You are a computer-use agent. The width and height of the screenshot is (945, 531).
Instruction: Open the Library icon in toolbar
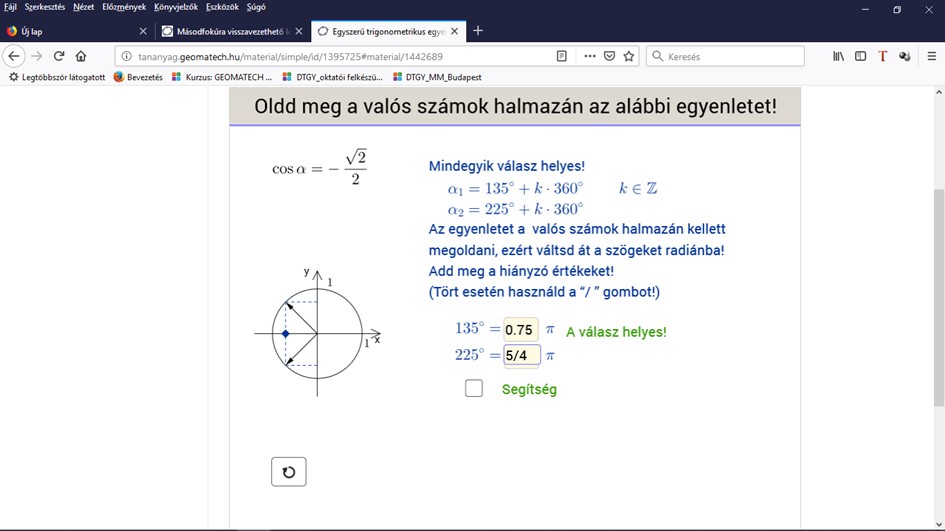[838, 56]
